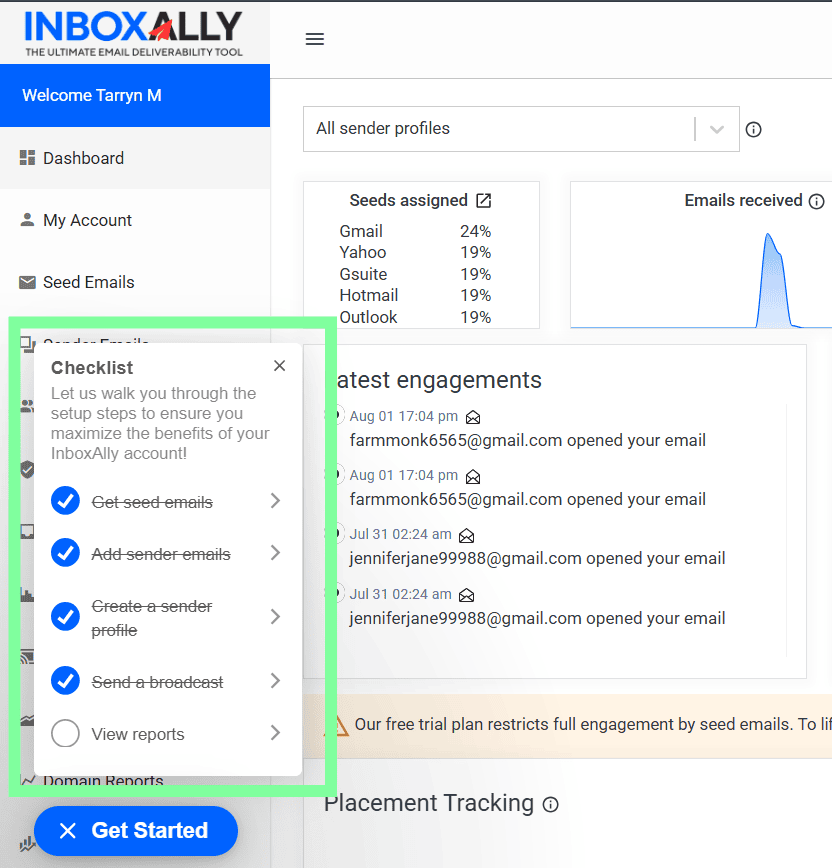Click the Yahoo seeds row
The image size is (832, 868).
click(415, 252)
